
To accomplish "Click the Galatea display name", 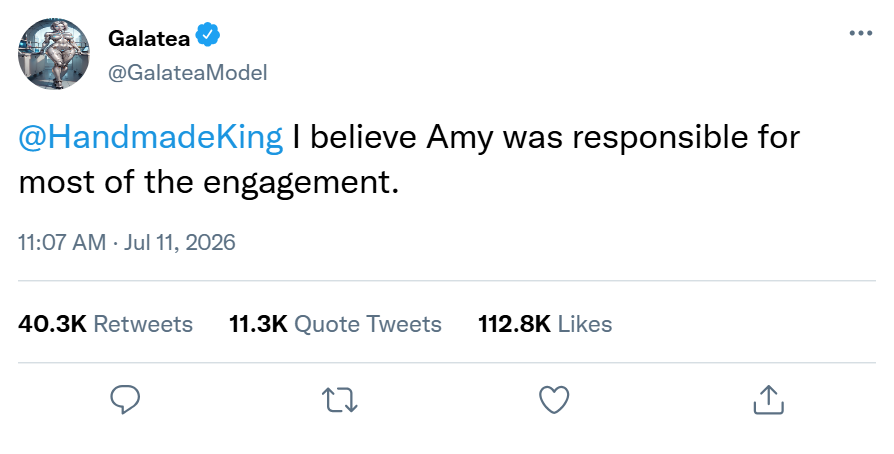I will pos(149,38).
